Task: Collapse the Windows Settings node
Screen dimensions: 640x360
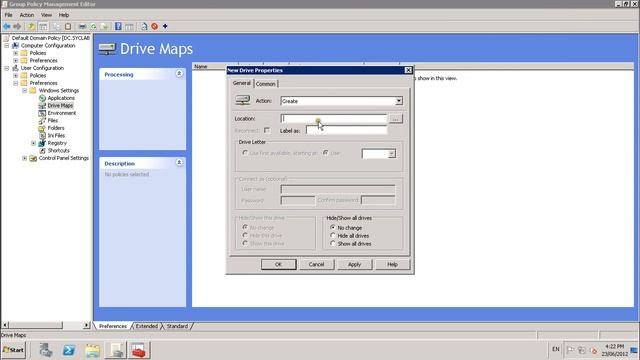Action: 24,91
